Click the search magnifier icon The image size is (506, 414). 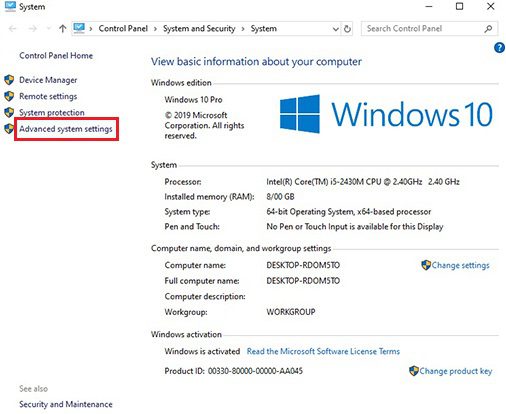[x=488, y=29]
